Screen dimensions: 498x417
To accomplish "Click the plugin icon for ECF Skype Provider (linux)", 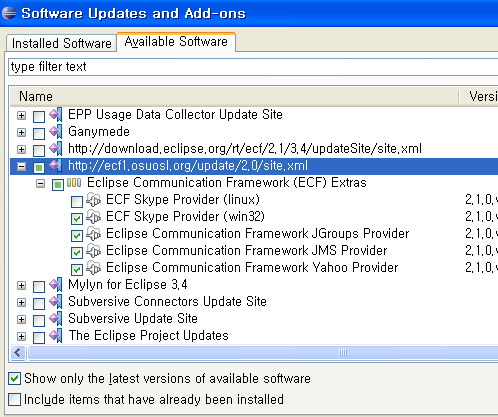I will pyautogui.click(x=94, y=200).
